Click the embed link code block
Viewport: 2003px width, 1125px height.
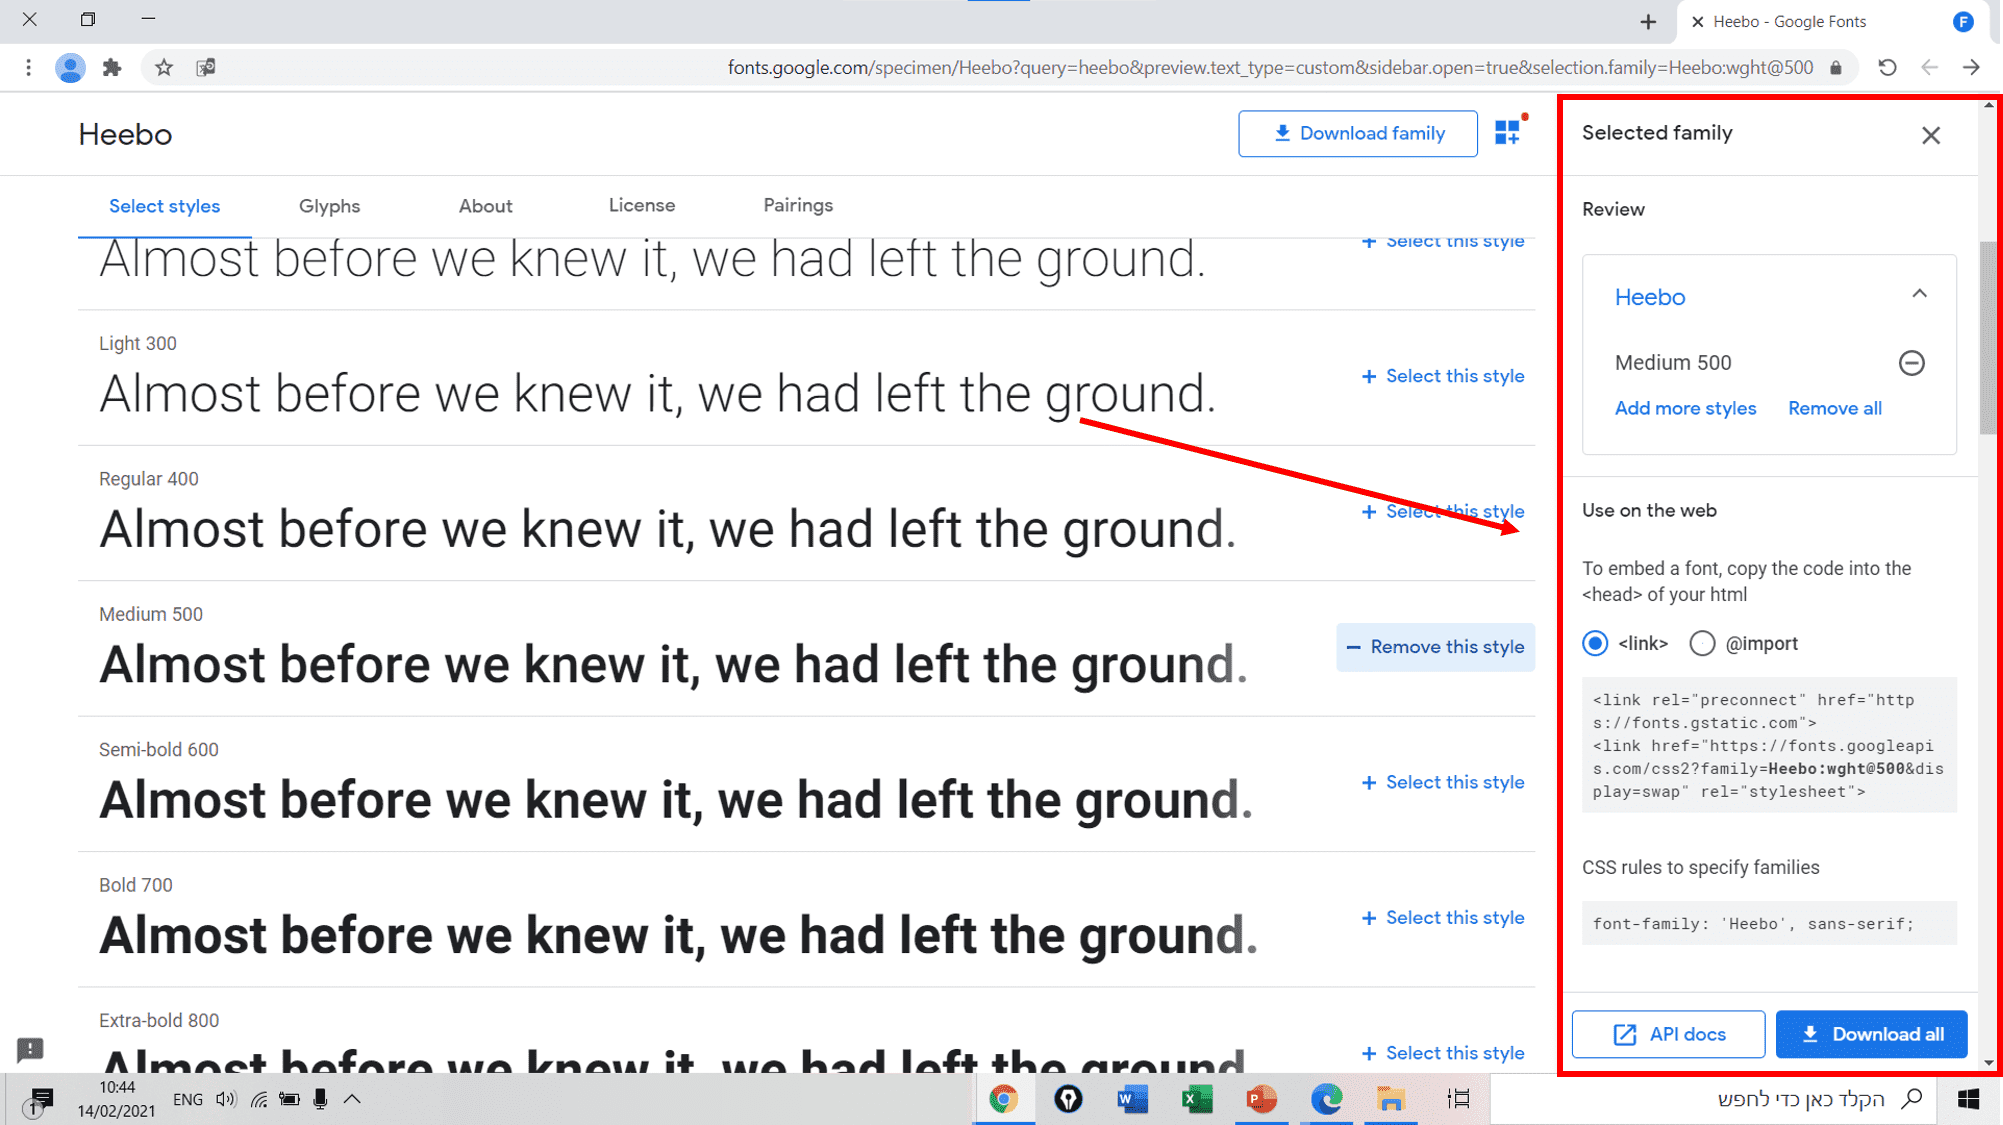point(1768,745)
